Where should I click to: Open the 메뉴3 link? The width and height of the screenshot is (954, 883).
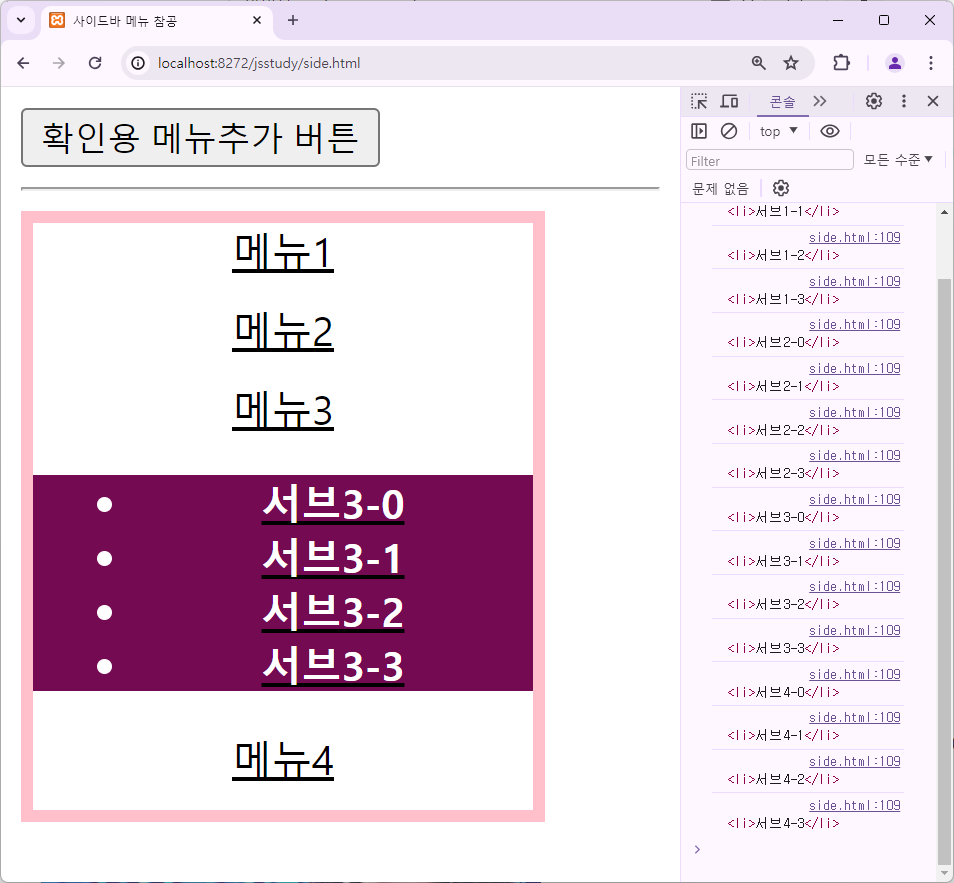click(283, 410)
